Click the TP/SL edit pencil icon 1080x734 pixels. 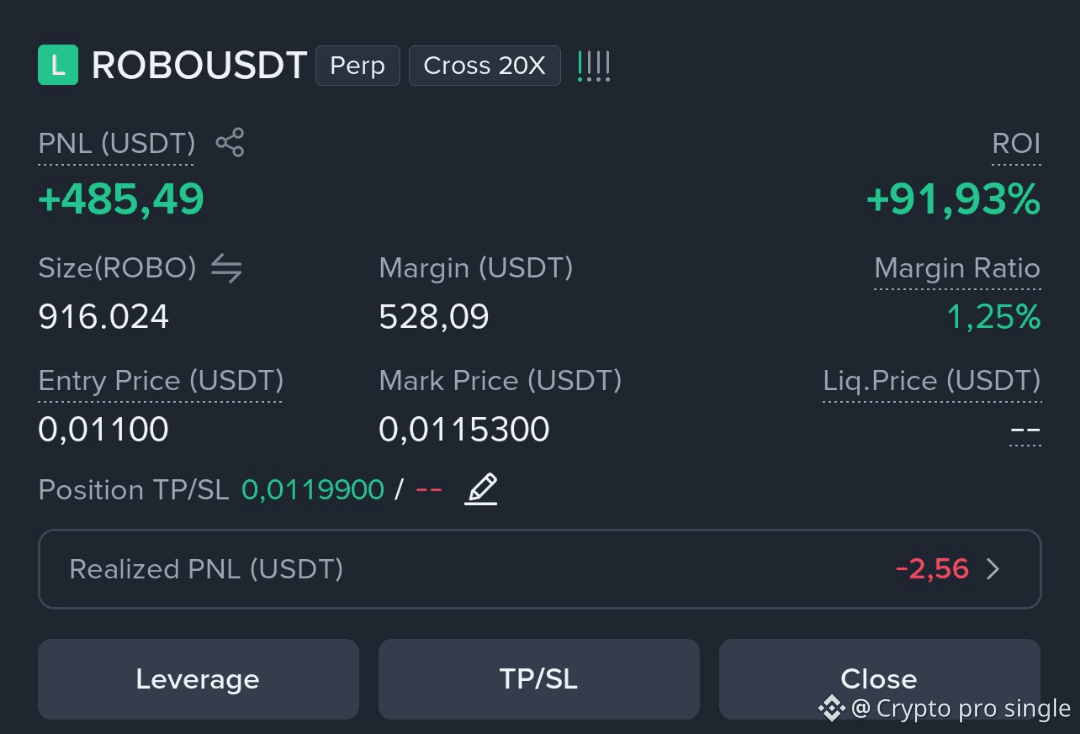click(x=481, y=489)
